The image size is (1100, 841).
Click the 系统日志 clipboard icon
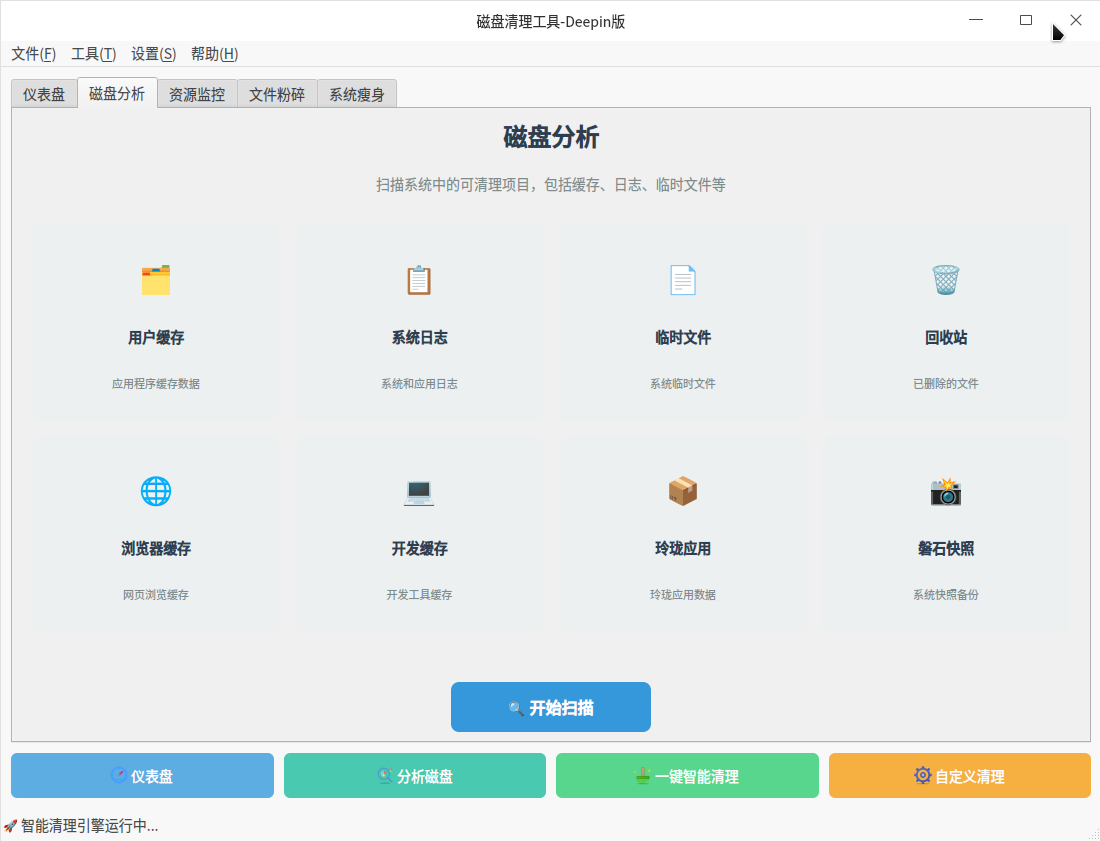pos(419,281)
